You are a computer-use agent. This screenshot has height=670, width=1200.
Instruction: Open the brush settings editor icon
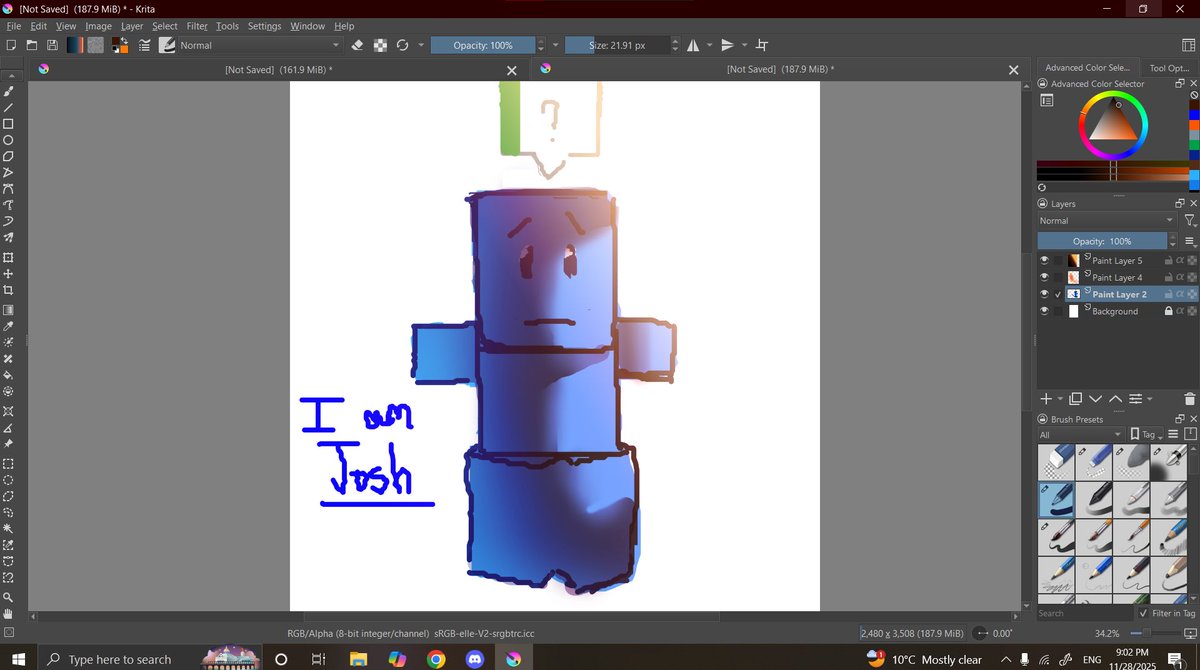pos(145,45)
